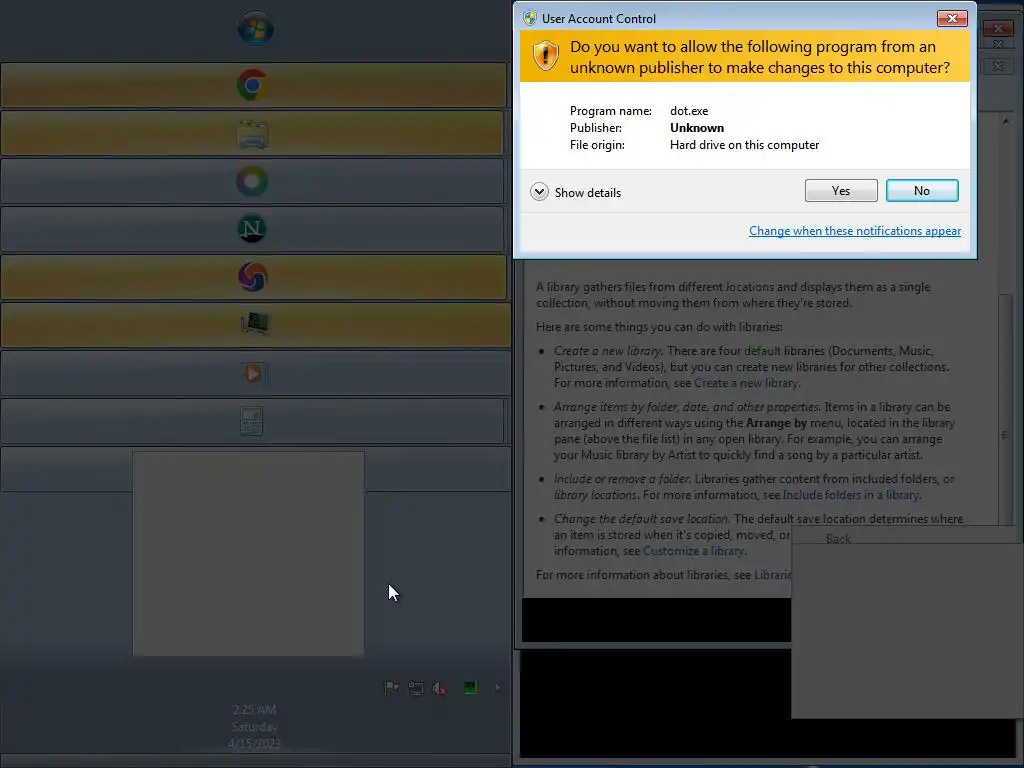The width and height of the screenshot is (1024, 768).
Task: Click 'Hard drive on this computer' text
Action: 744,145
